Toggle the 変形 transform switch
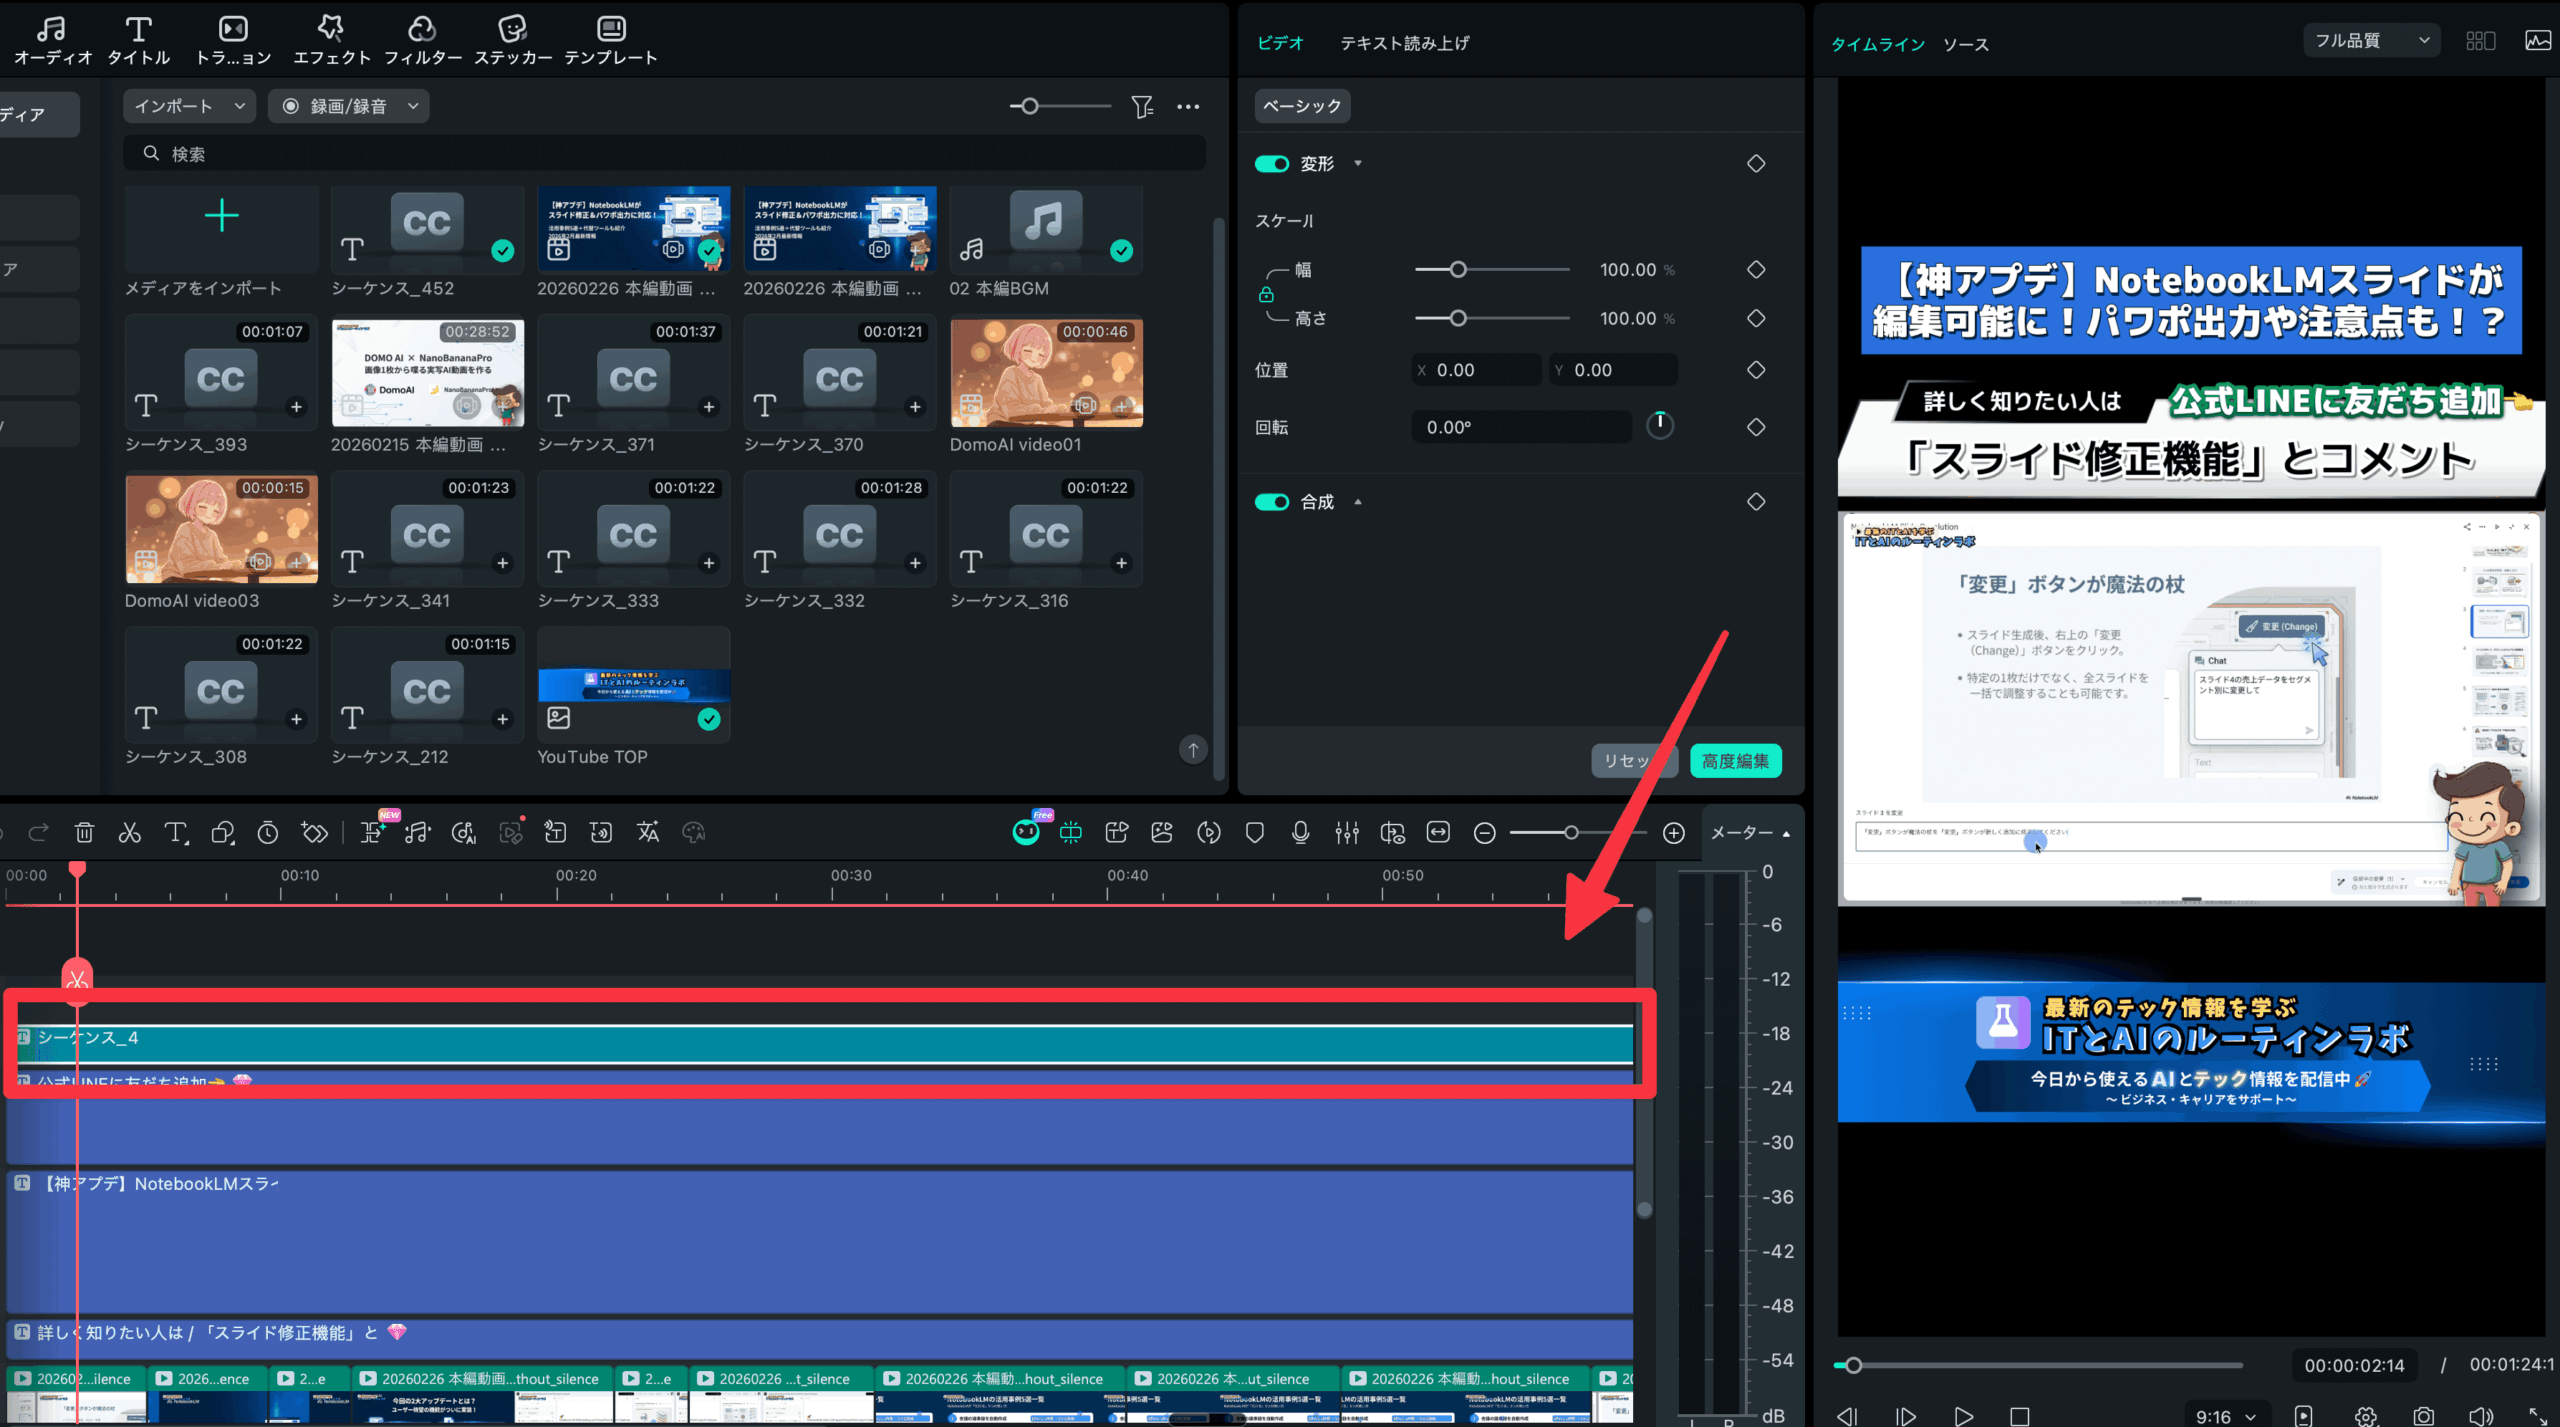The height and width of the screenshot is (1427, 2560). (1271, 164)
